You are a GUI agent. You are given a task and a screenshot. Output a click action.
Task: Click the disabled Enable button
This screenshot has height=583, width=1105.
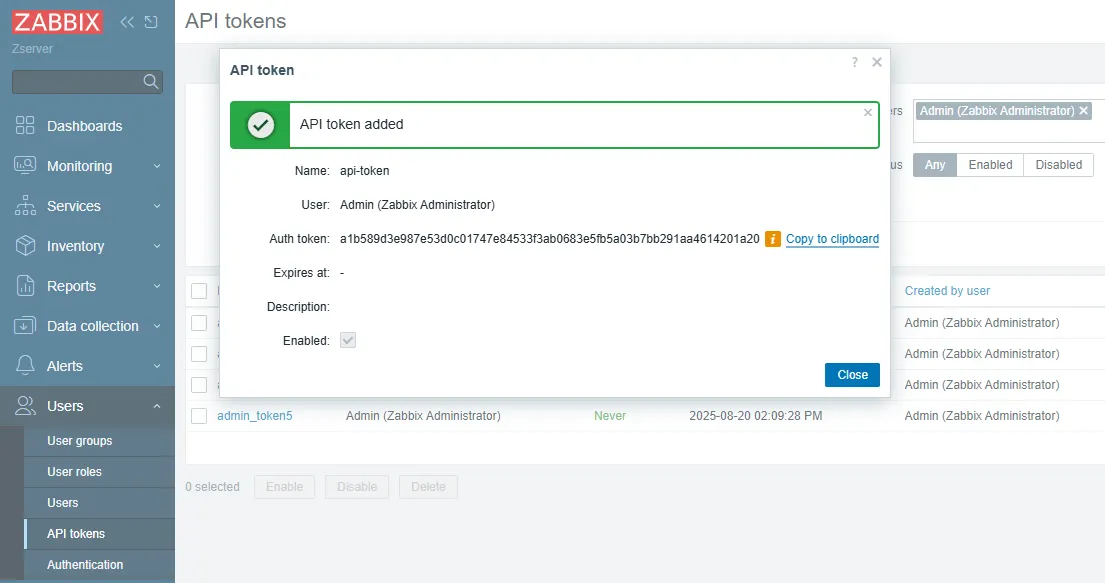(284, 486)
